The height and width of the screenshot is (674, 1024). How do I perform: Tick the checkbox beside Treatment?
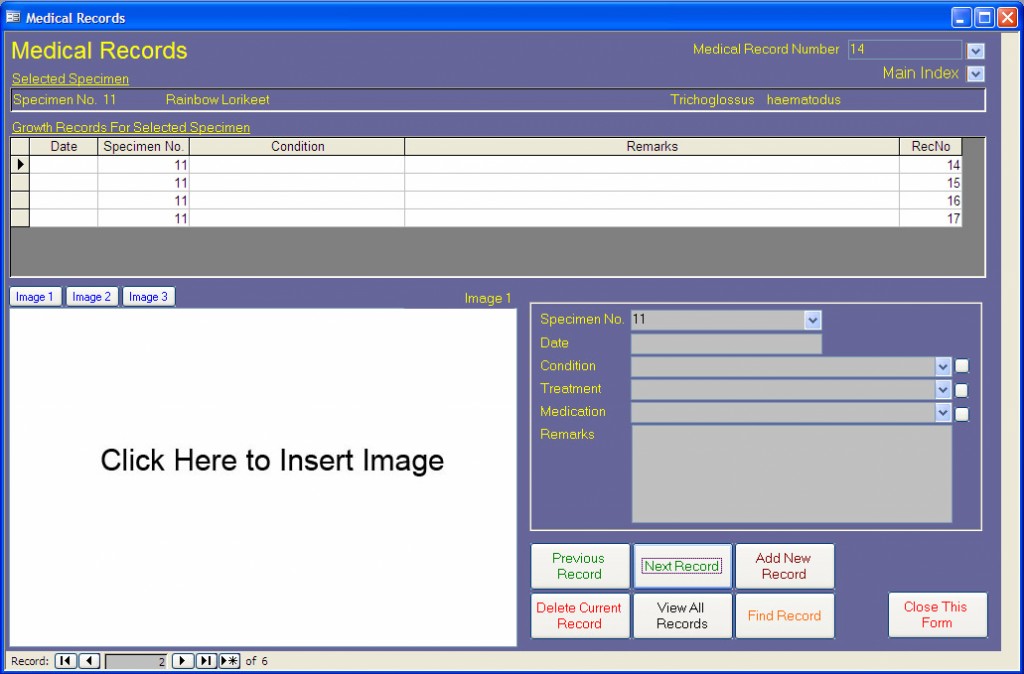(x=962, y=390)
